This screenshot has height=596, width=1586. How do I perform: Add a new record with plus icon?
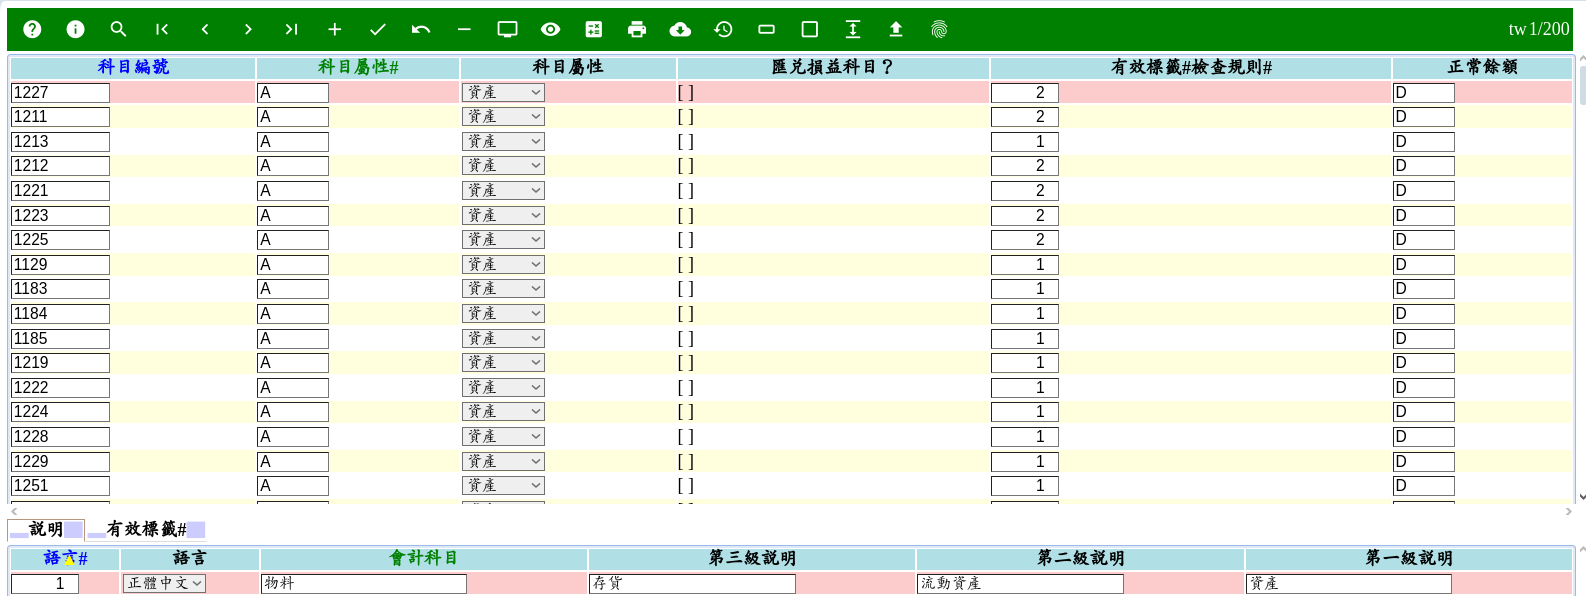pyautogui.click(x=335, y=30)
